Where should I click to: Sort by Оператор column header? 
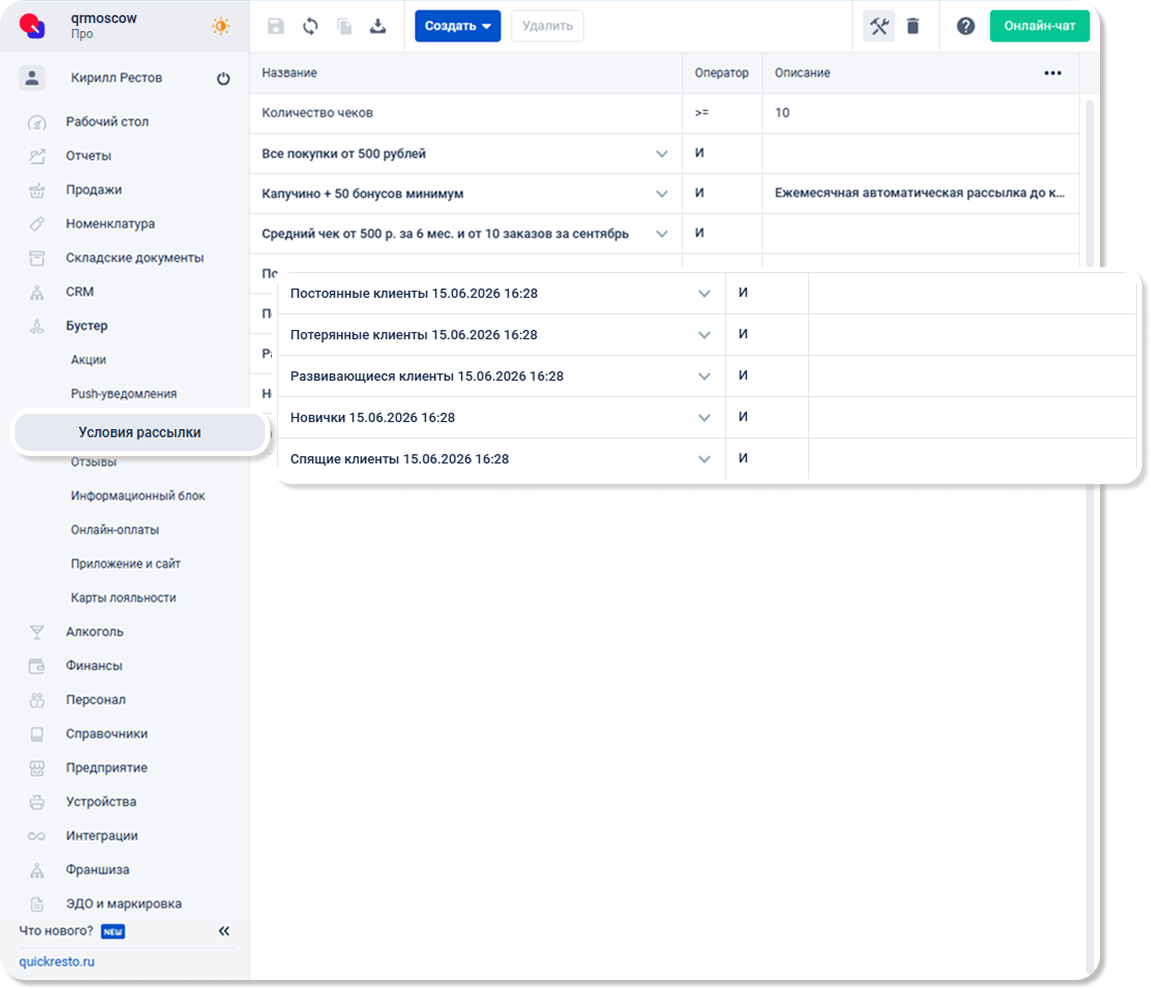[722, 73]
